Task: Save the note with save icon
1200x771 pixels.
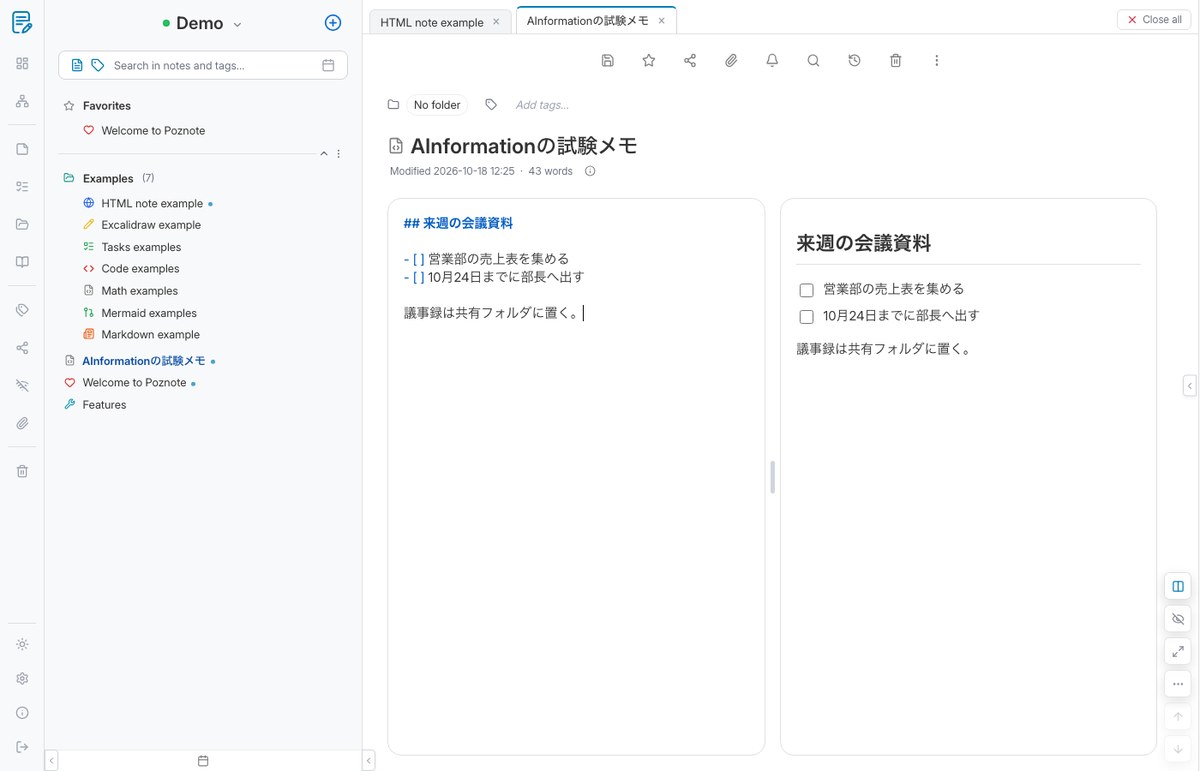Action: (607, 60)
